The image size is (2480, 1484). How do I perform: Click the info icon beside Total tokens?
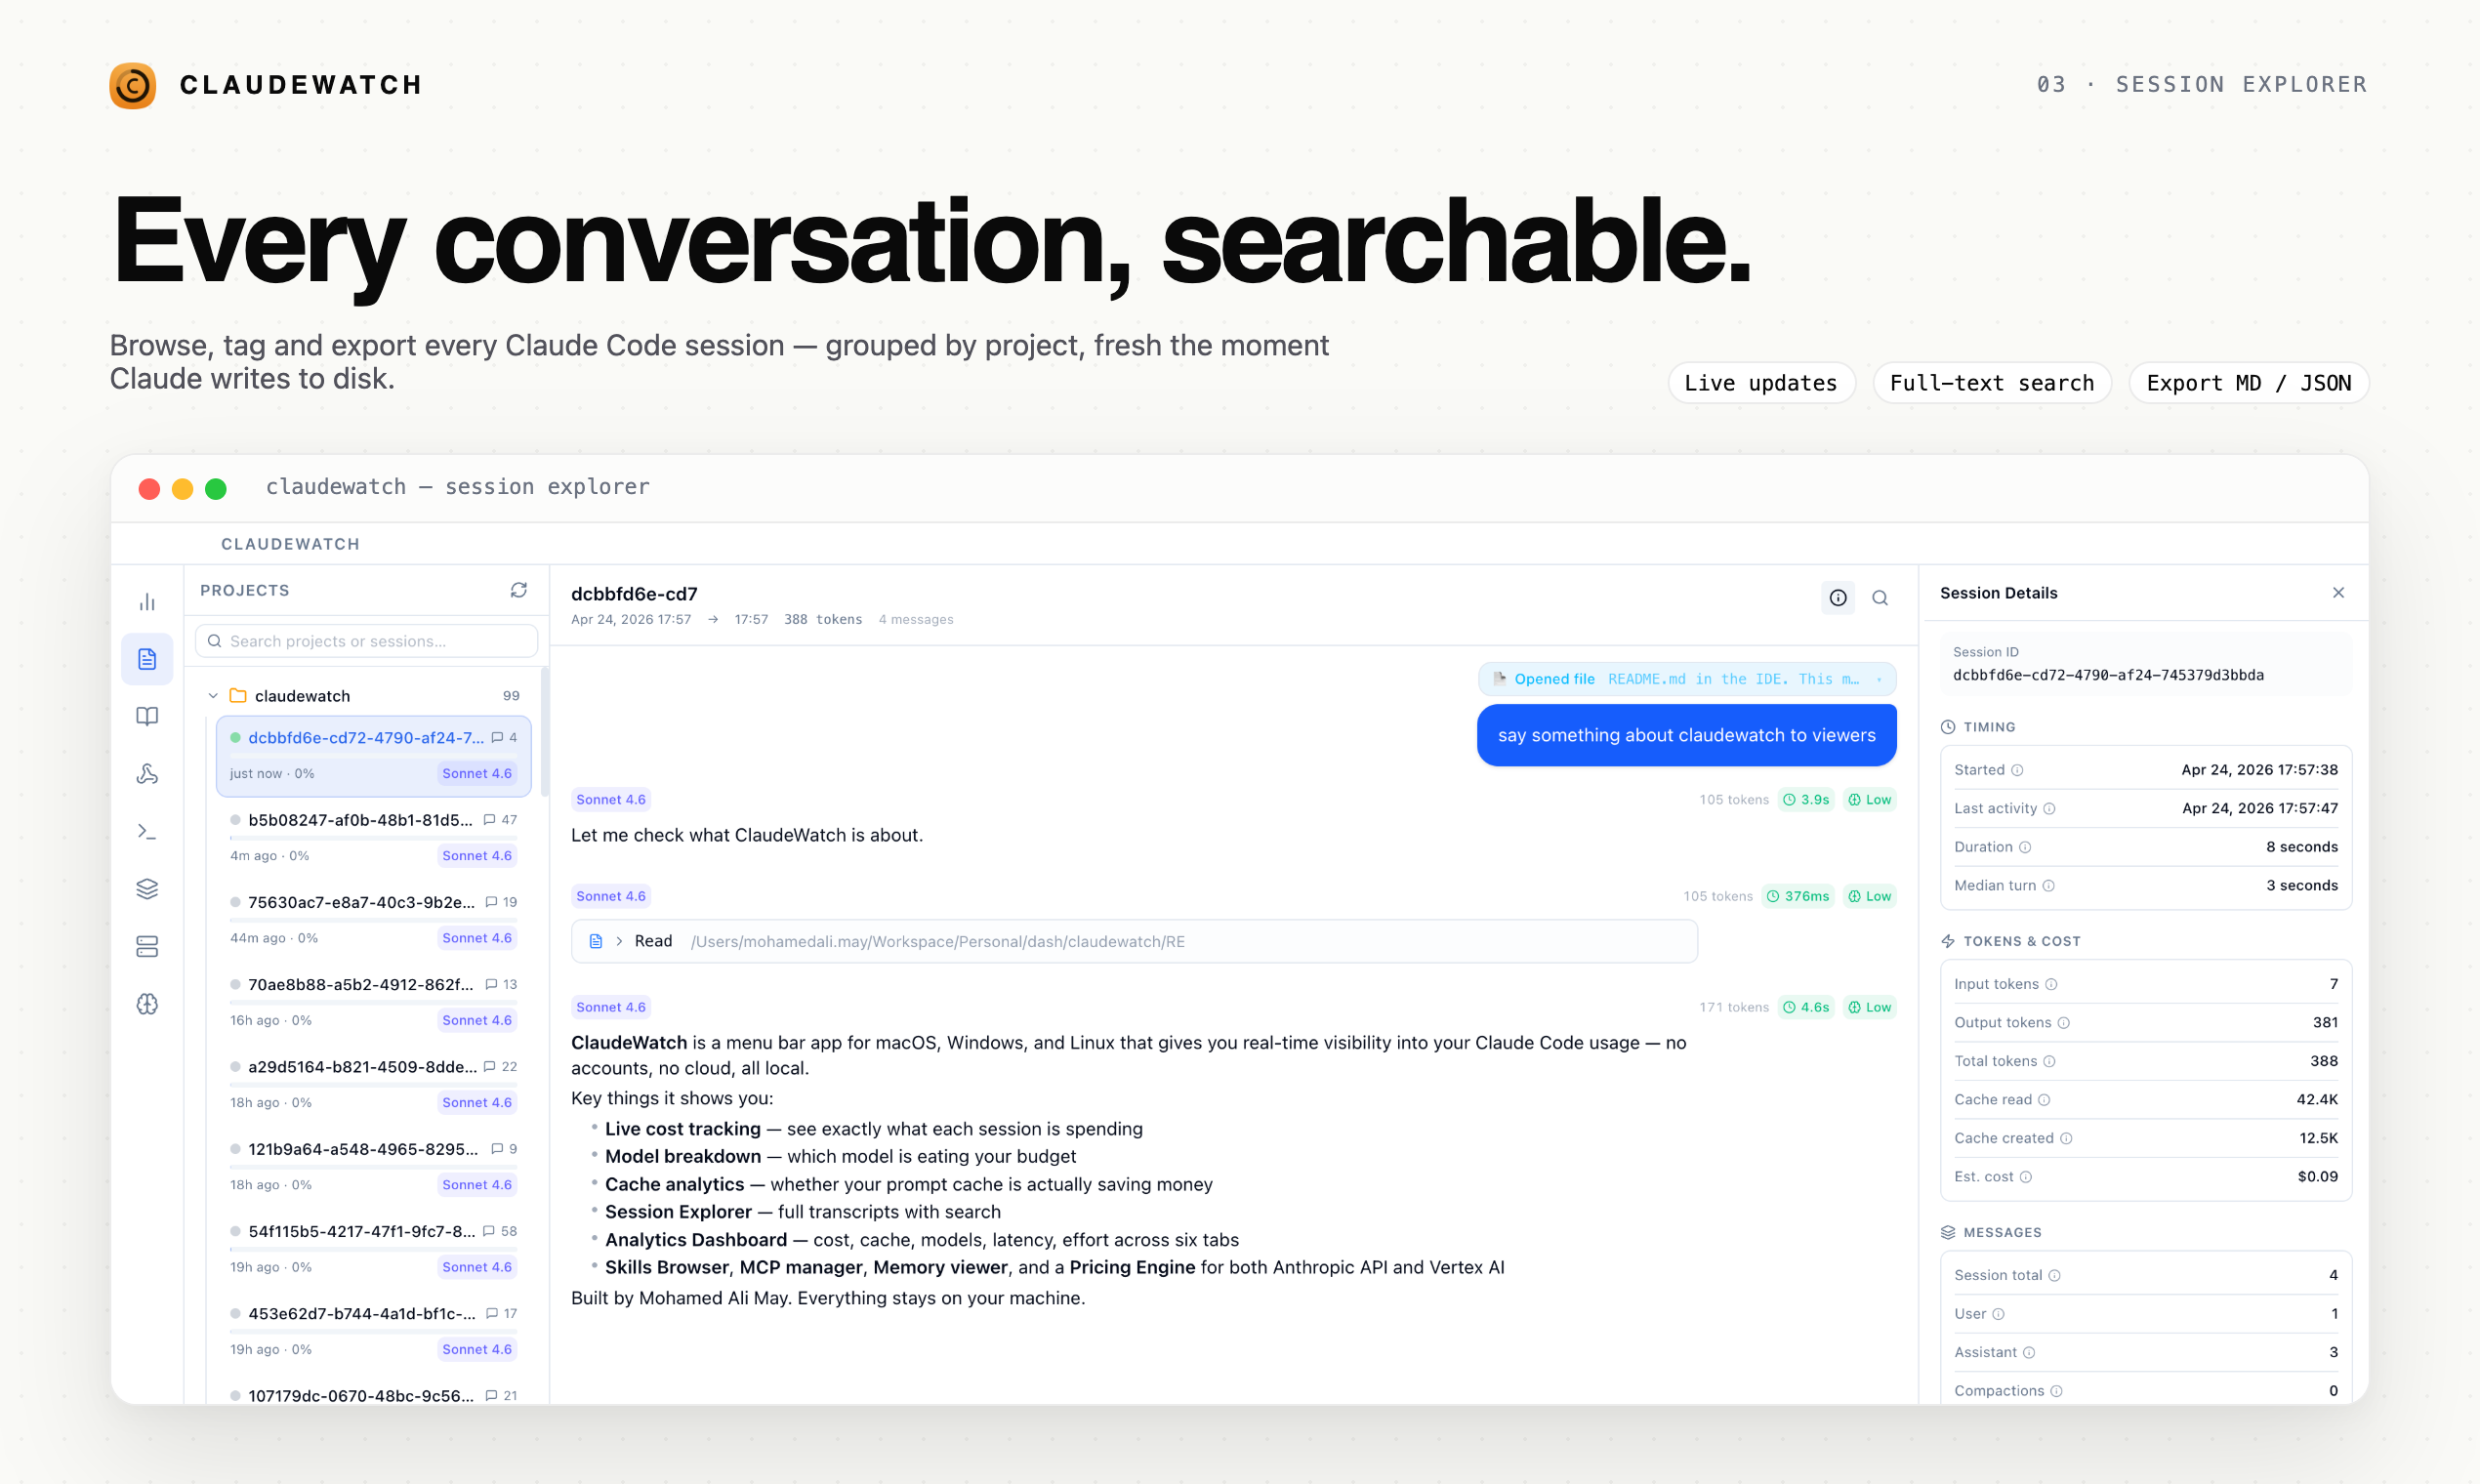2049,1061
